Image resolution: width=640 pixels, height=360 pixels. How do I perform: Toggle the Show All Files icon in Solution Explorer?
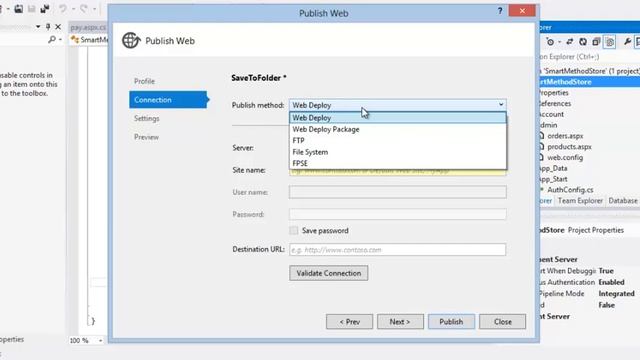[610, 42]
